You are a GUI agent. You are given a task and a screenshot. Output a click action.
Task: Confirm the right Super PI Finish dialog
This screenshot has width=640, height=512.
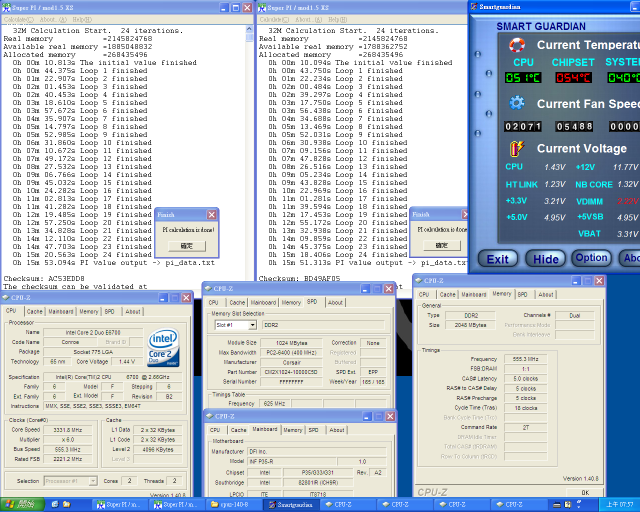(442, 245)
